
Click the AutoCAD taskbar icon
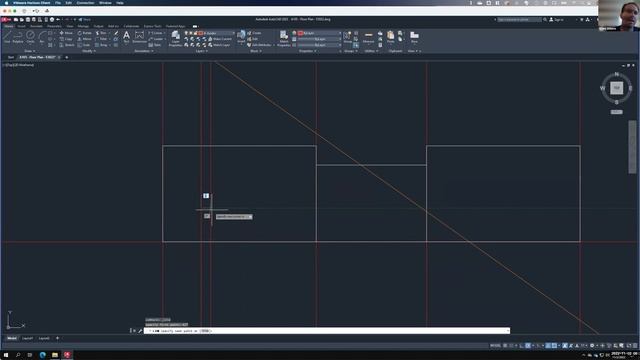coord(67,355)
